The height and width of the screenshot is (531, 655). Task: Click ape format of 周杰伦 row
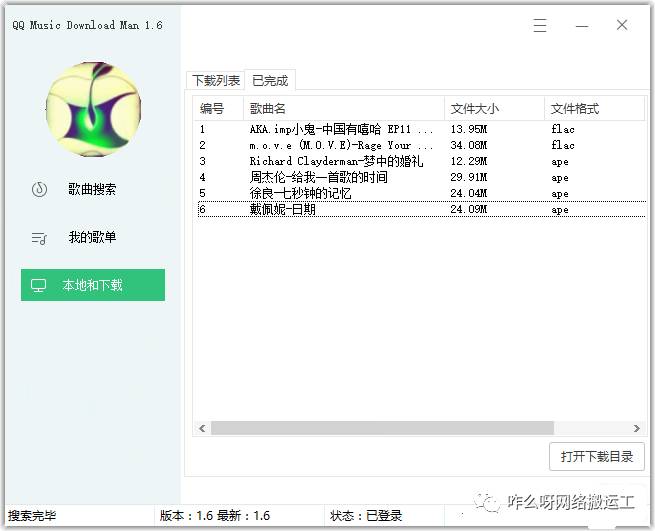pos(560,178)
